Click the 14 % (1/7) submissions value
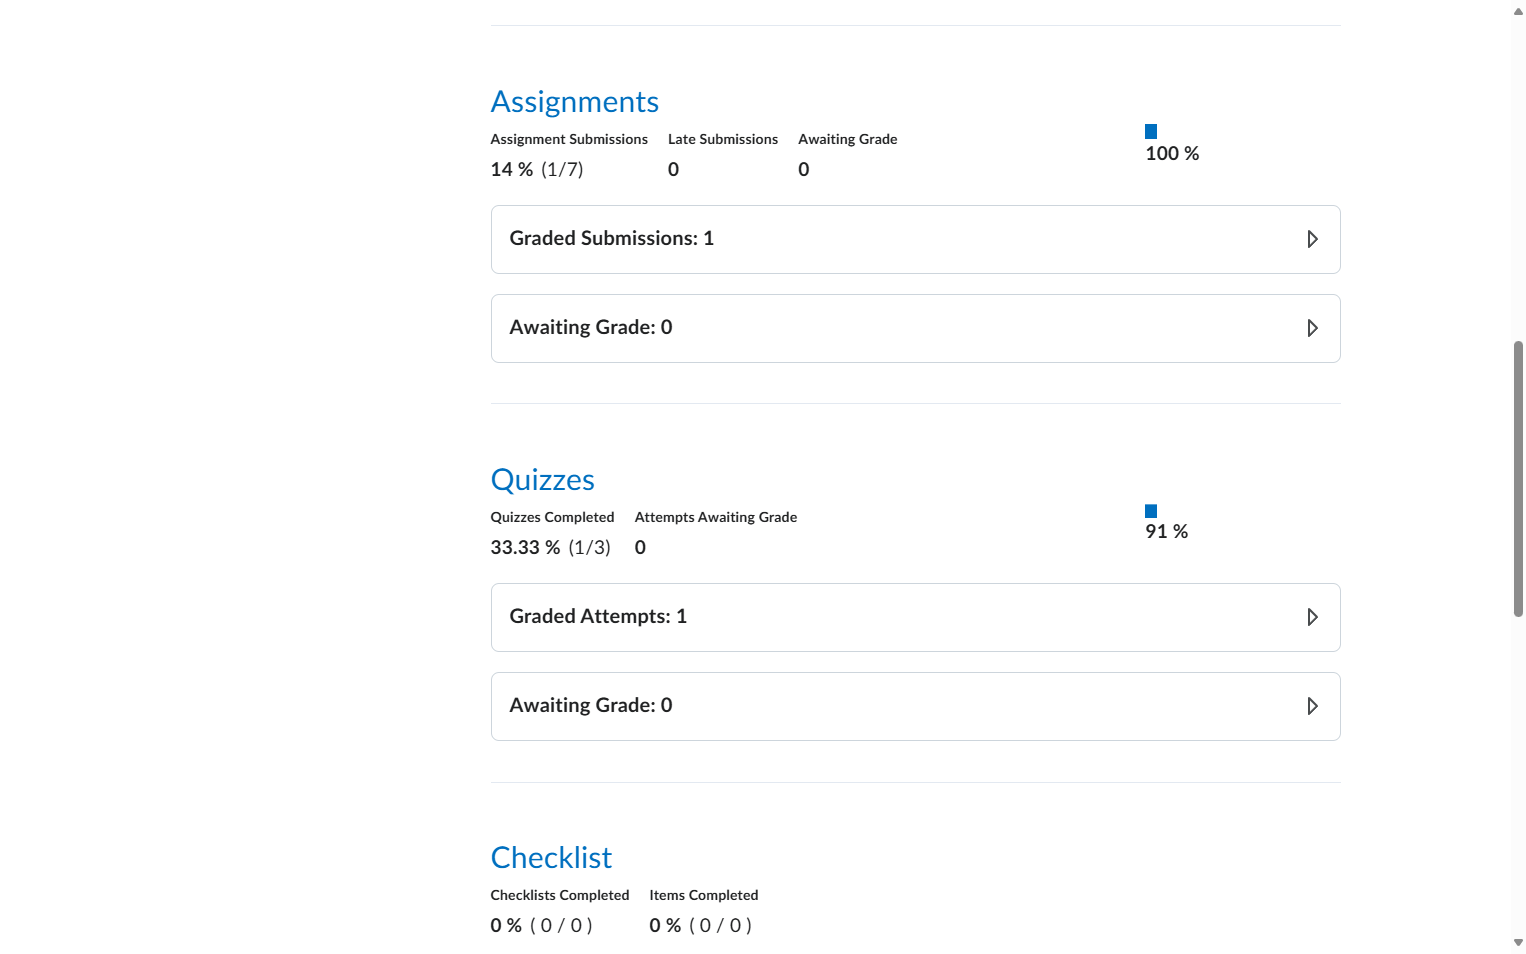 click(537, 170)
